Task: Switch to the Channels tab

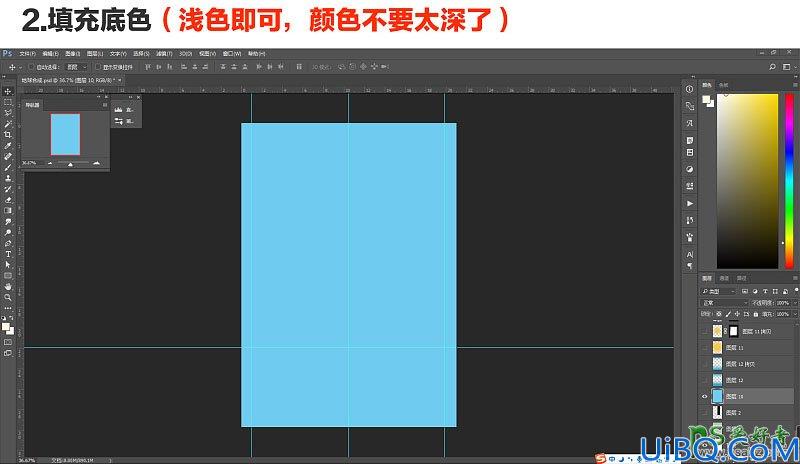Action: pyautogui.click(x=724, y=278)
